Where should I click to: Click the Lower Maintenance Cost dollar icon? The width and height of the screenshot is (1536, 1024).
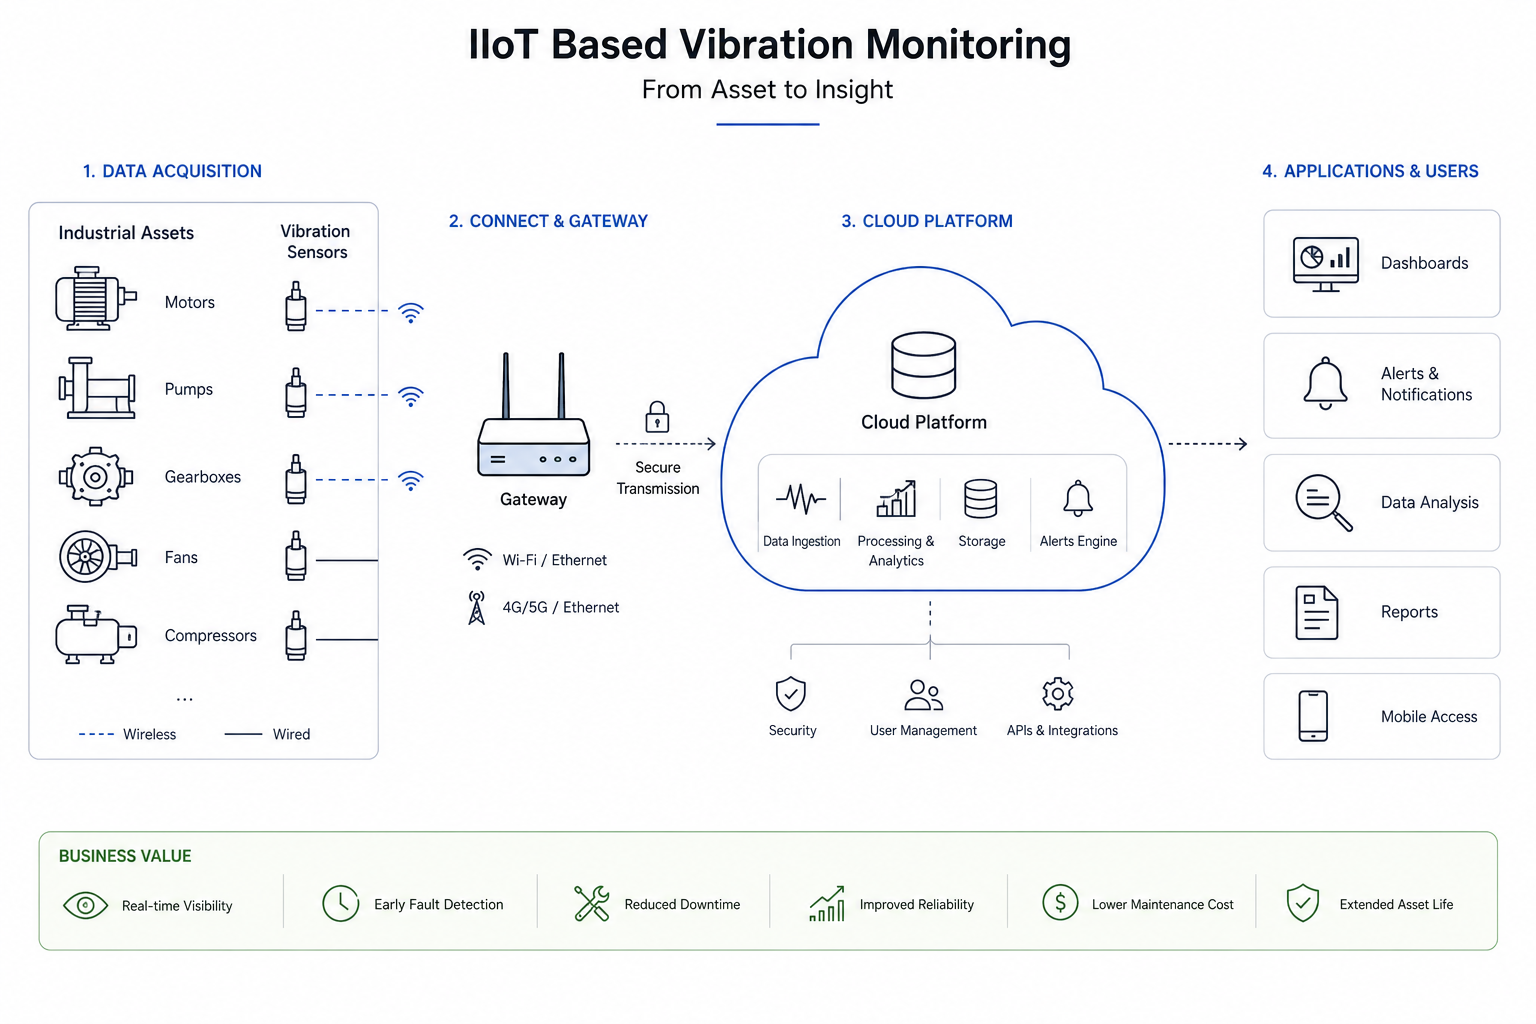(1060, 903)
